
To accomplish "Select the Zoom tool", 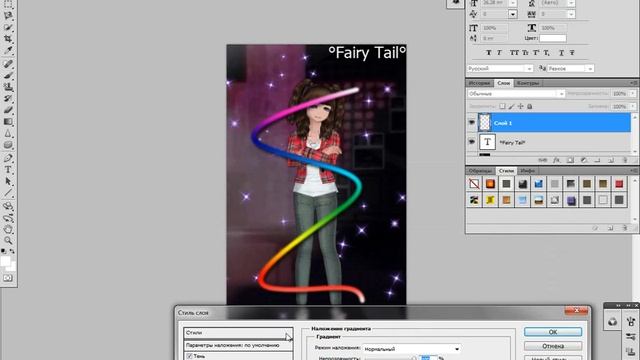I will click(x=8, y=241).
